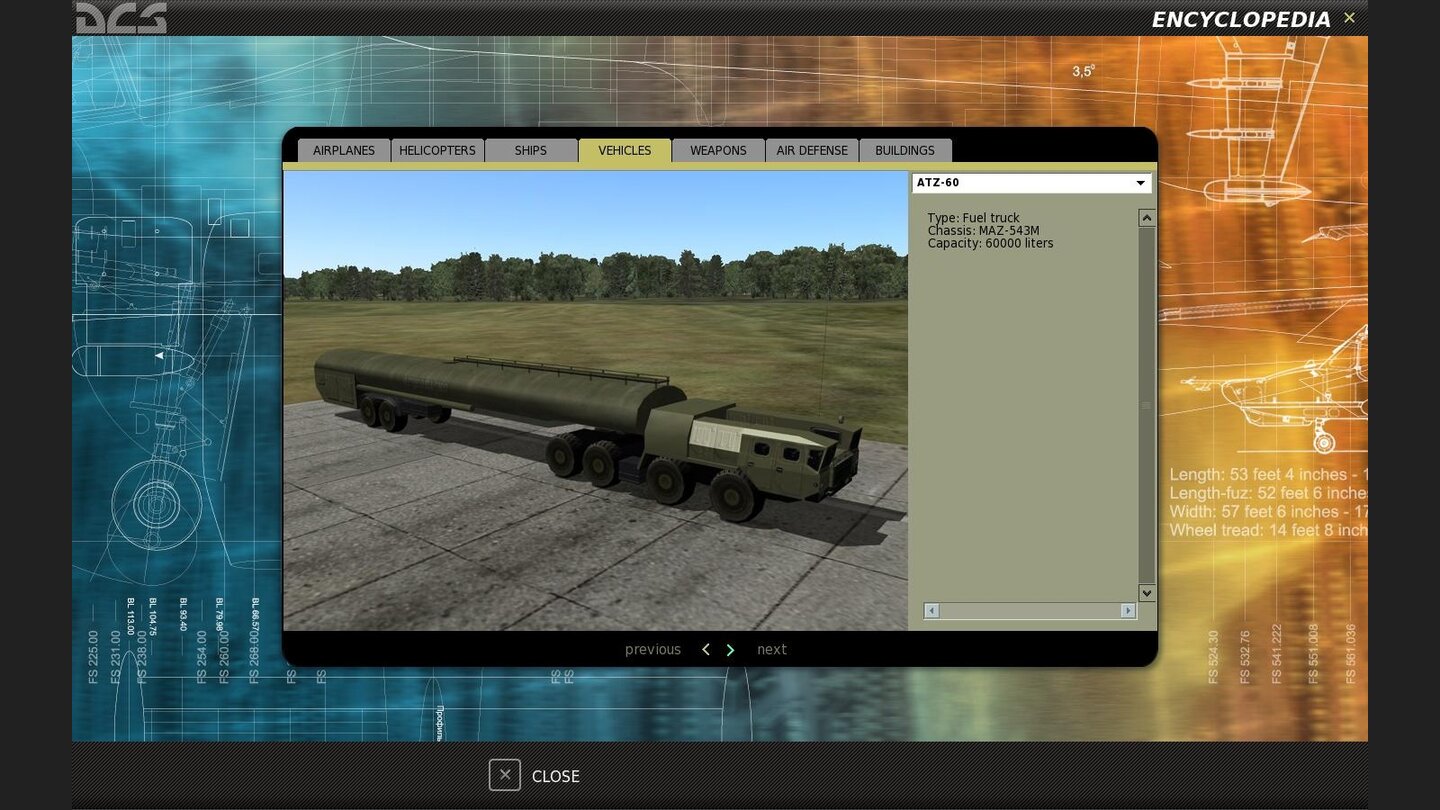1440x810 pixels.
Task: Click the CLOSE button's X icon
Action: 505,775
